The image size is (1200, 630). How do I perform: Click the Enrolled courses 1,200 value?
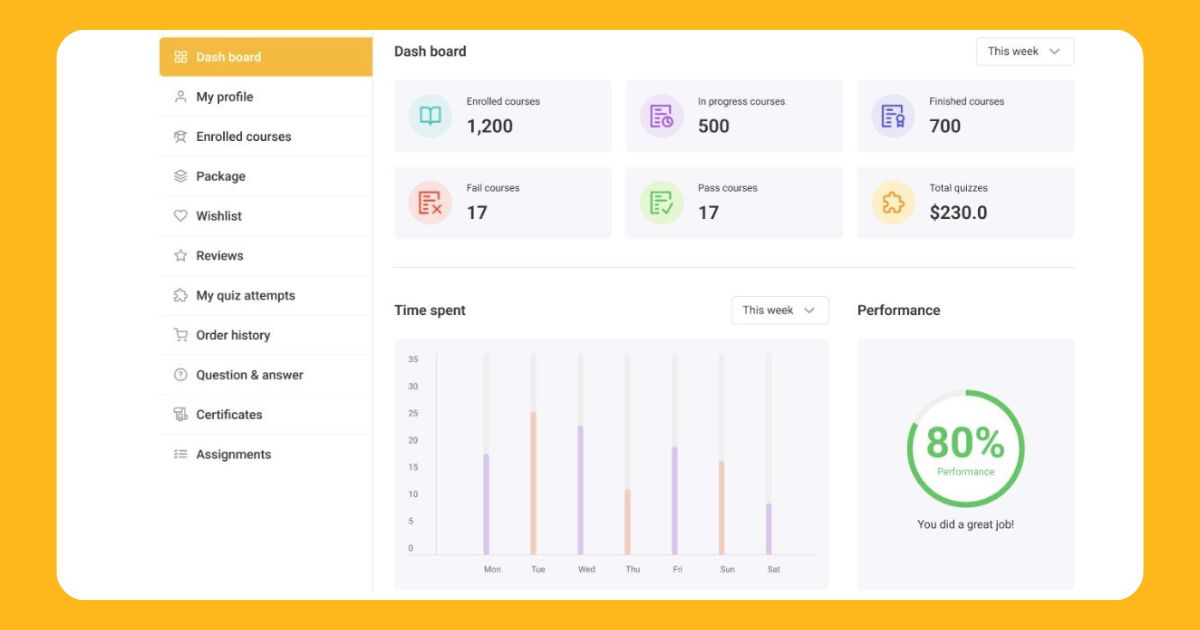pyautogui.click(x=490, y=126)
